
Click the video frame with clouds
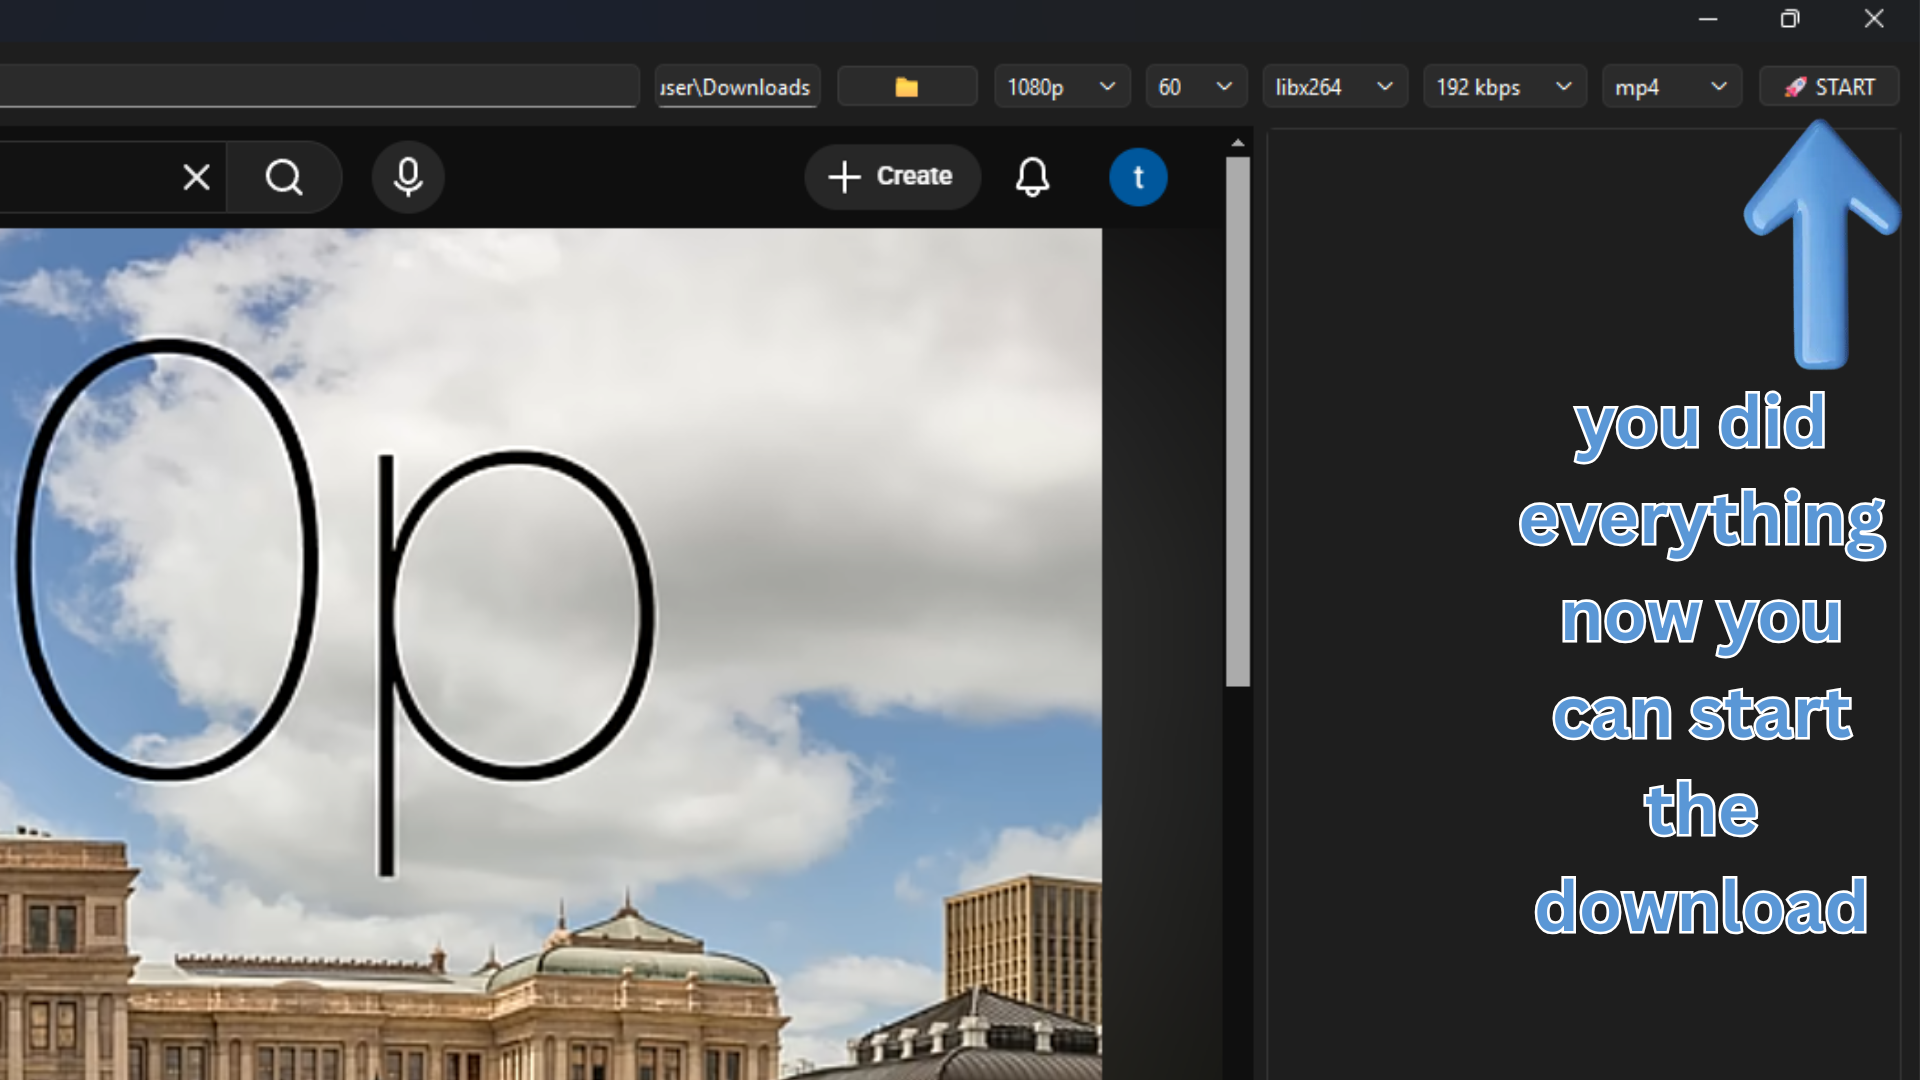coord(550,650)
